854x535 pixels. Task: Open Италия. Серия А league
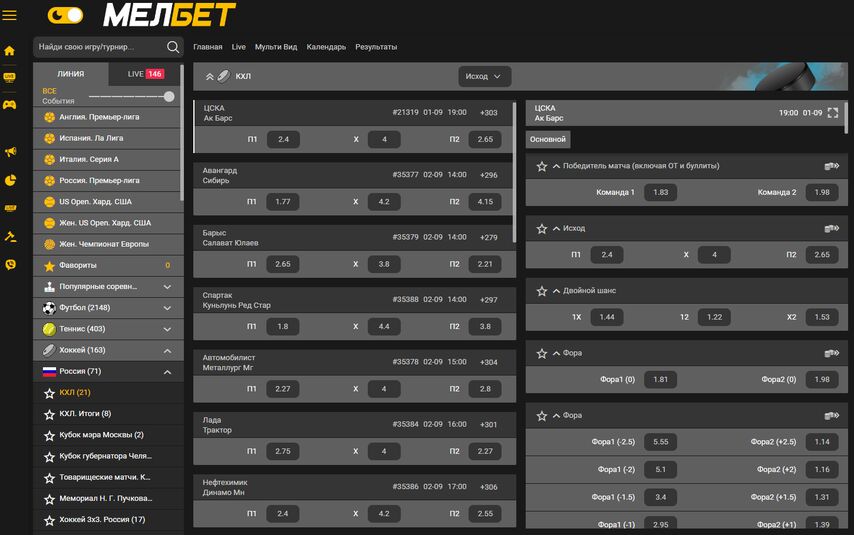point(107,160)
